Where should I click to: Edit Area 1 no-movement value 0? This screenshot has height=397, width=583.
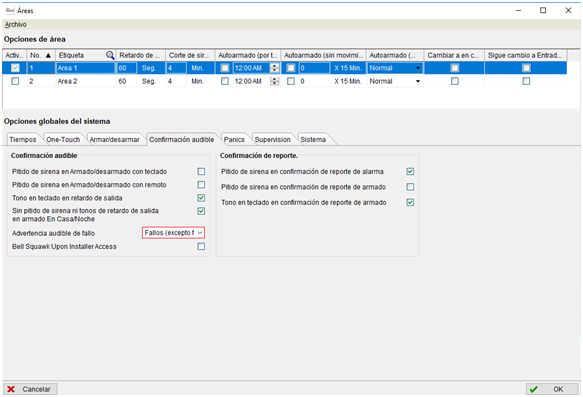pos(314,68)
